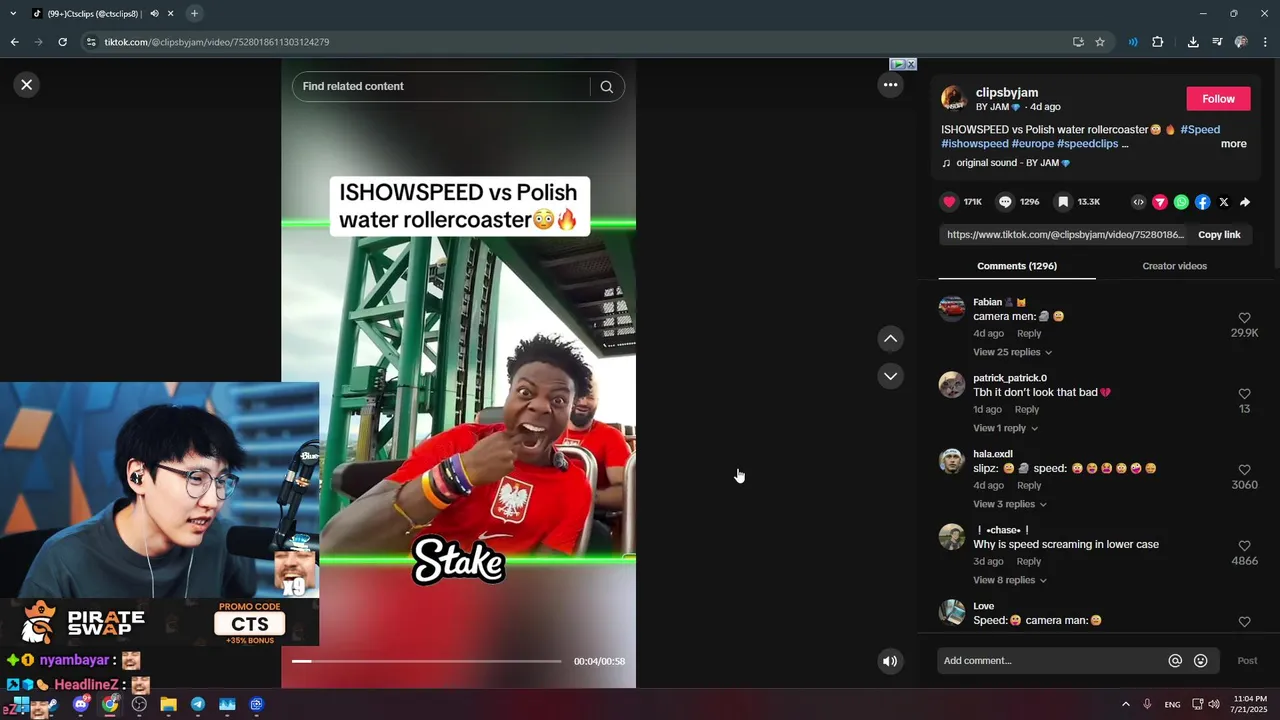Reply to the chase comment
1280x720 pixels.
(x=1029, y=562)
